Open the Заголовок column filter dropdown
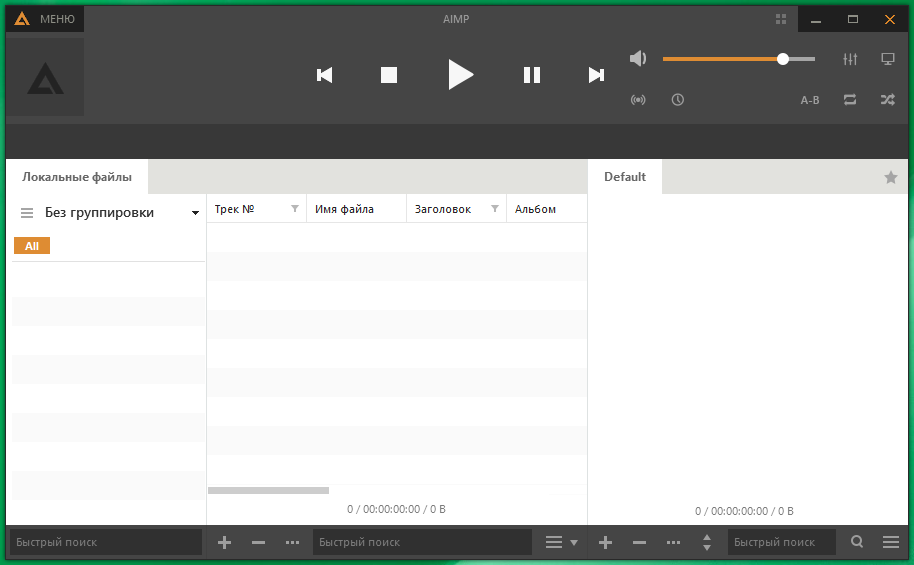 tap(495, 209)
